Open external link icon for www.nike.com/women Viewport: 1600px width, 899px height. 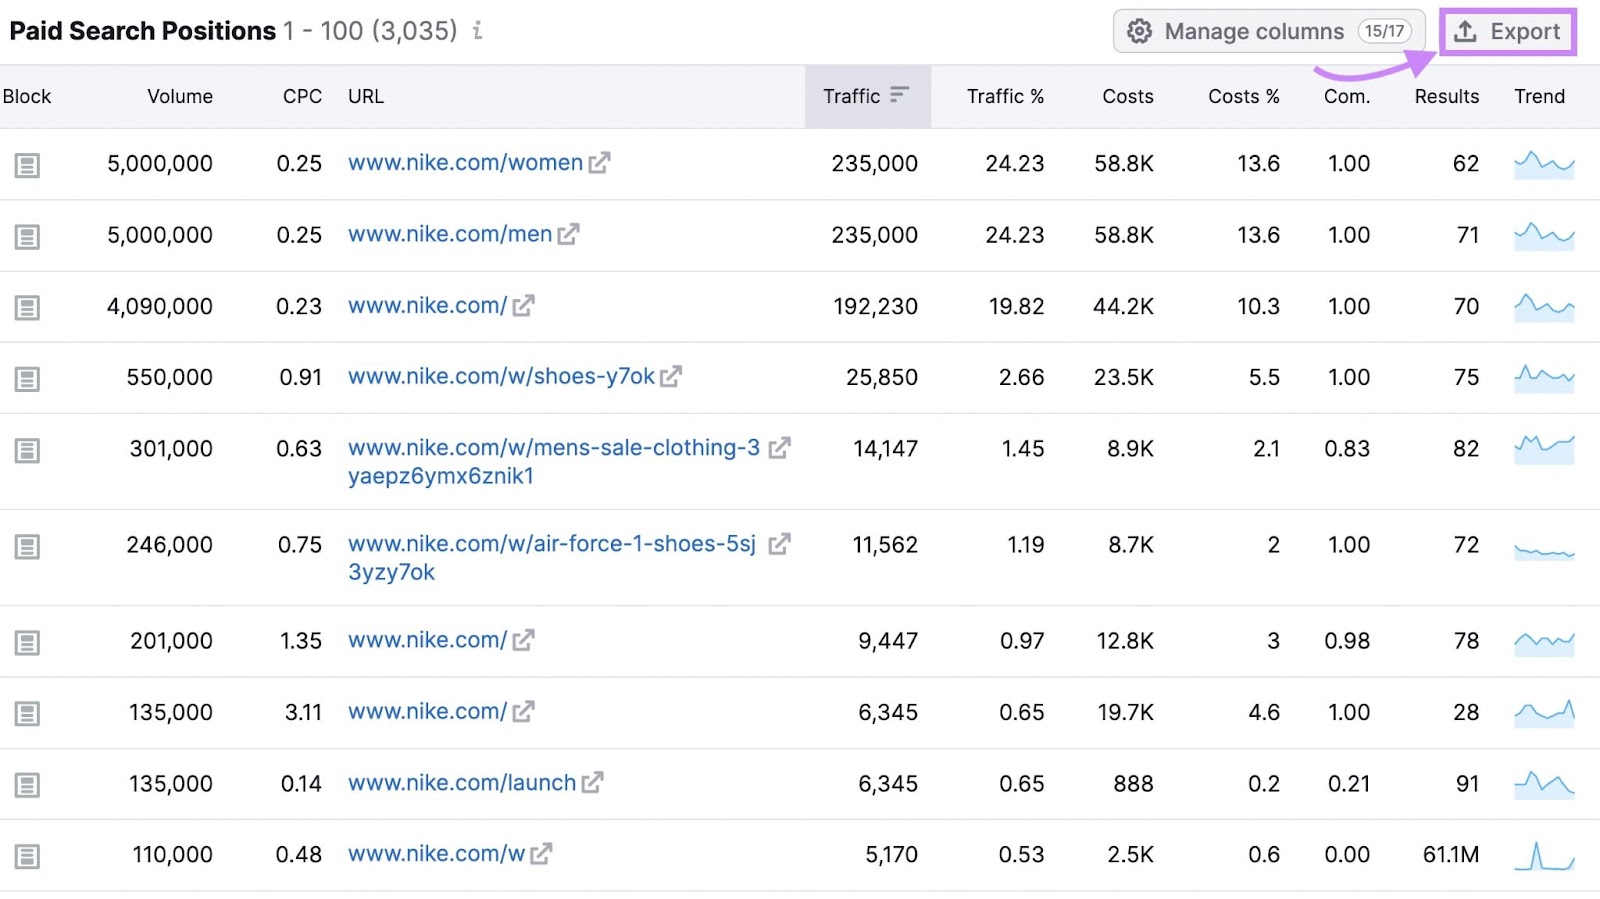click(599, 163)
